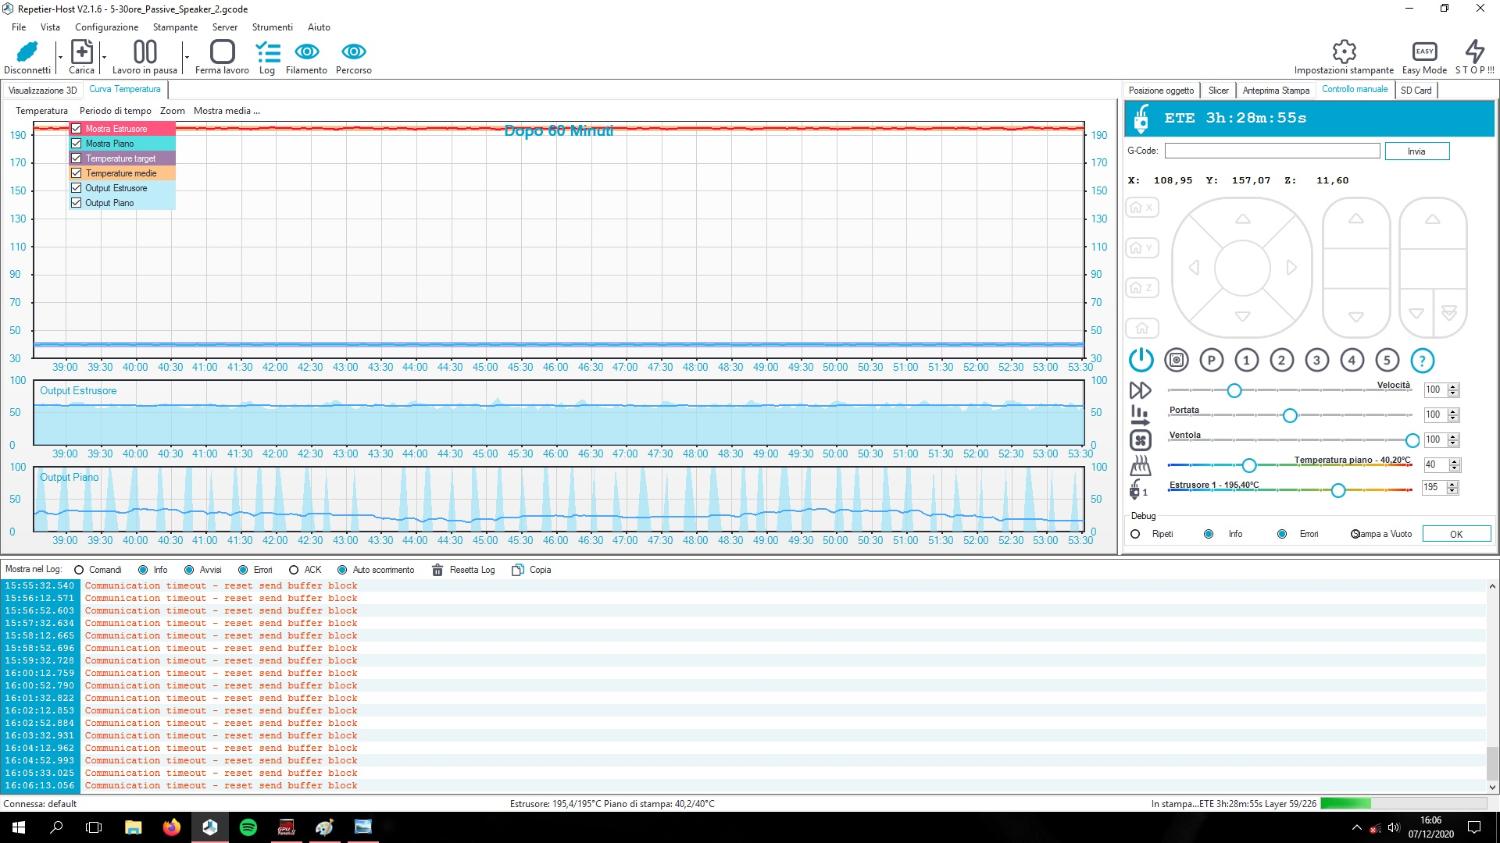Image resolution: width=1500 pixels, height=843 pixels.
Task: Toggle the Output Piano checkbox
Action: (76, 203)
